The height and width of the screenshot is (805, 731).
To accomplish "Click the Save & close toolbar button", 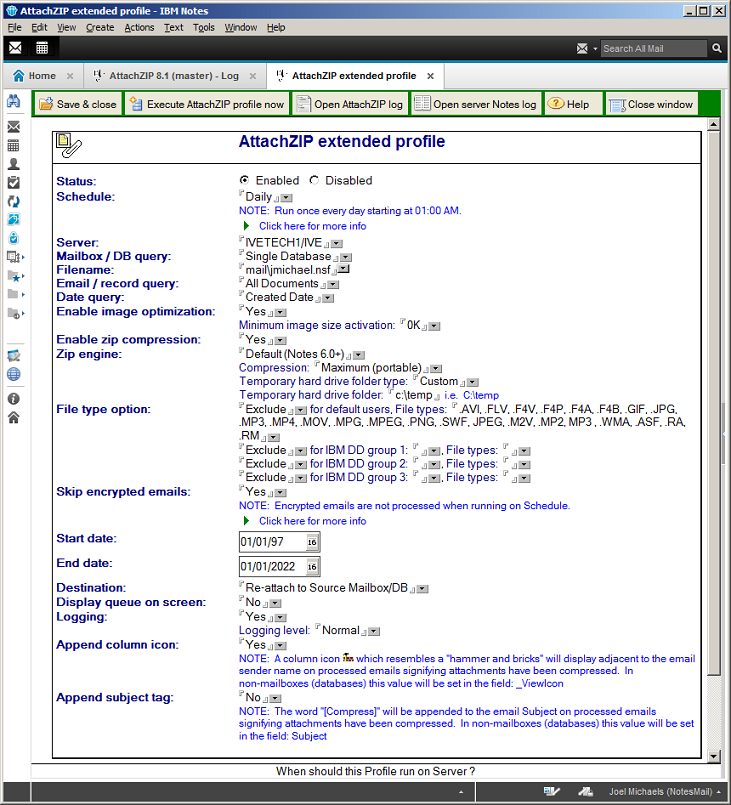I will coord(77,104).
